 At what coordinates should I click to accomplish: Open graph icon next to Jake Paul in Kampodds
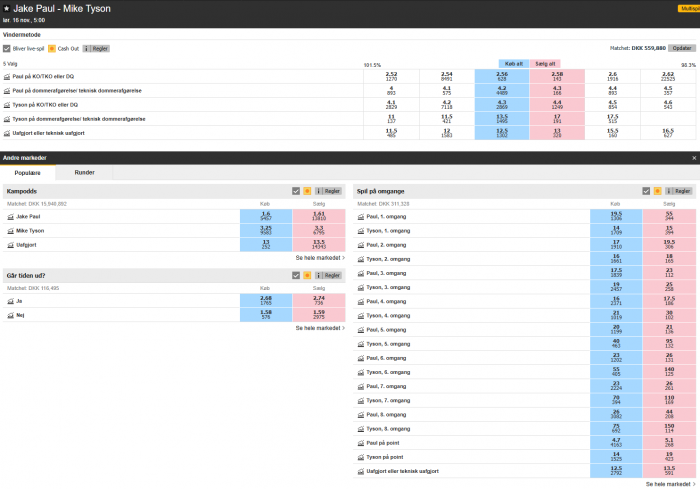[x=11, y=217]
